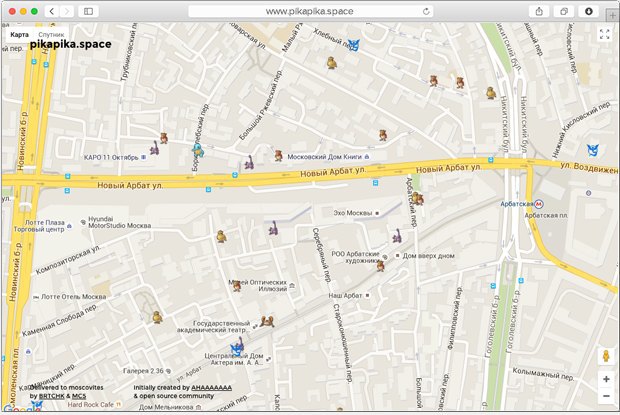Viewport: 620px width, 415px height.
Task: Click the Rattata above Дом вверх дном
Action: [x=397, y=236]
